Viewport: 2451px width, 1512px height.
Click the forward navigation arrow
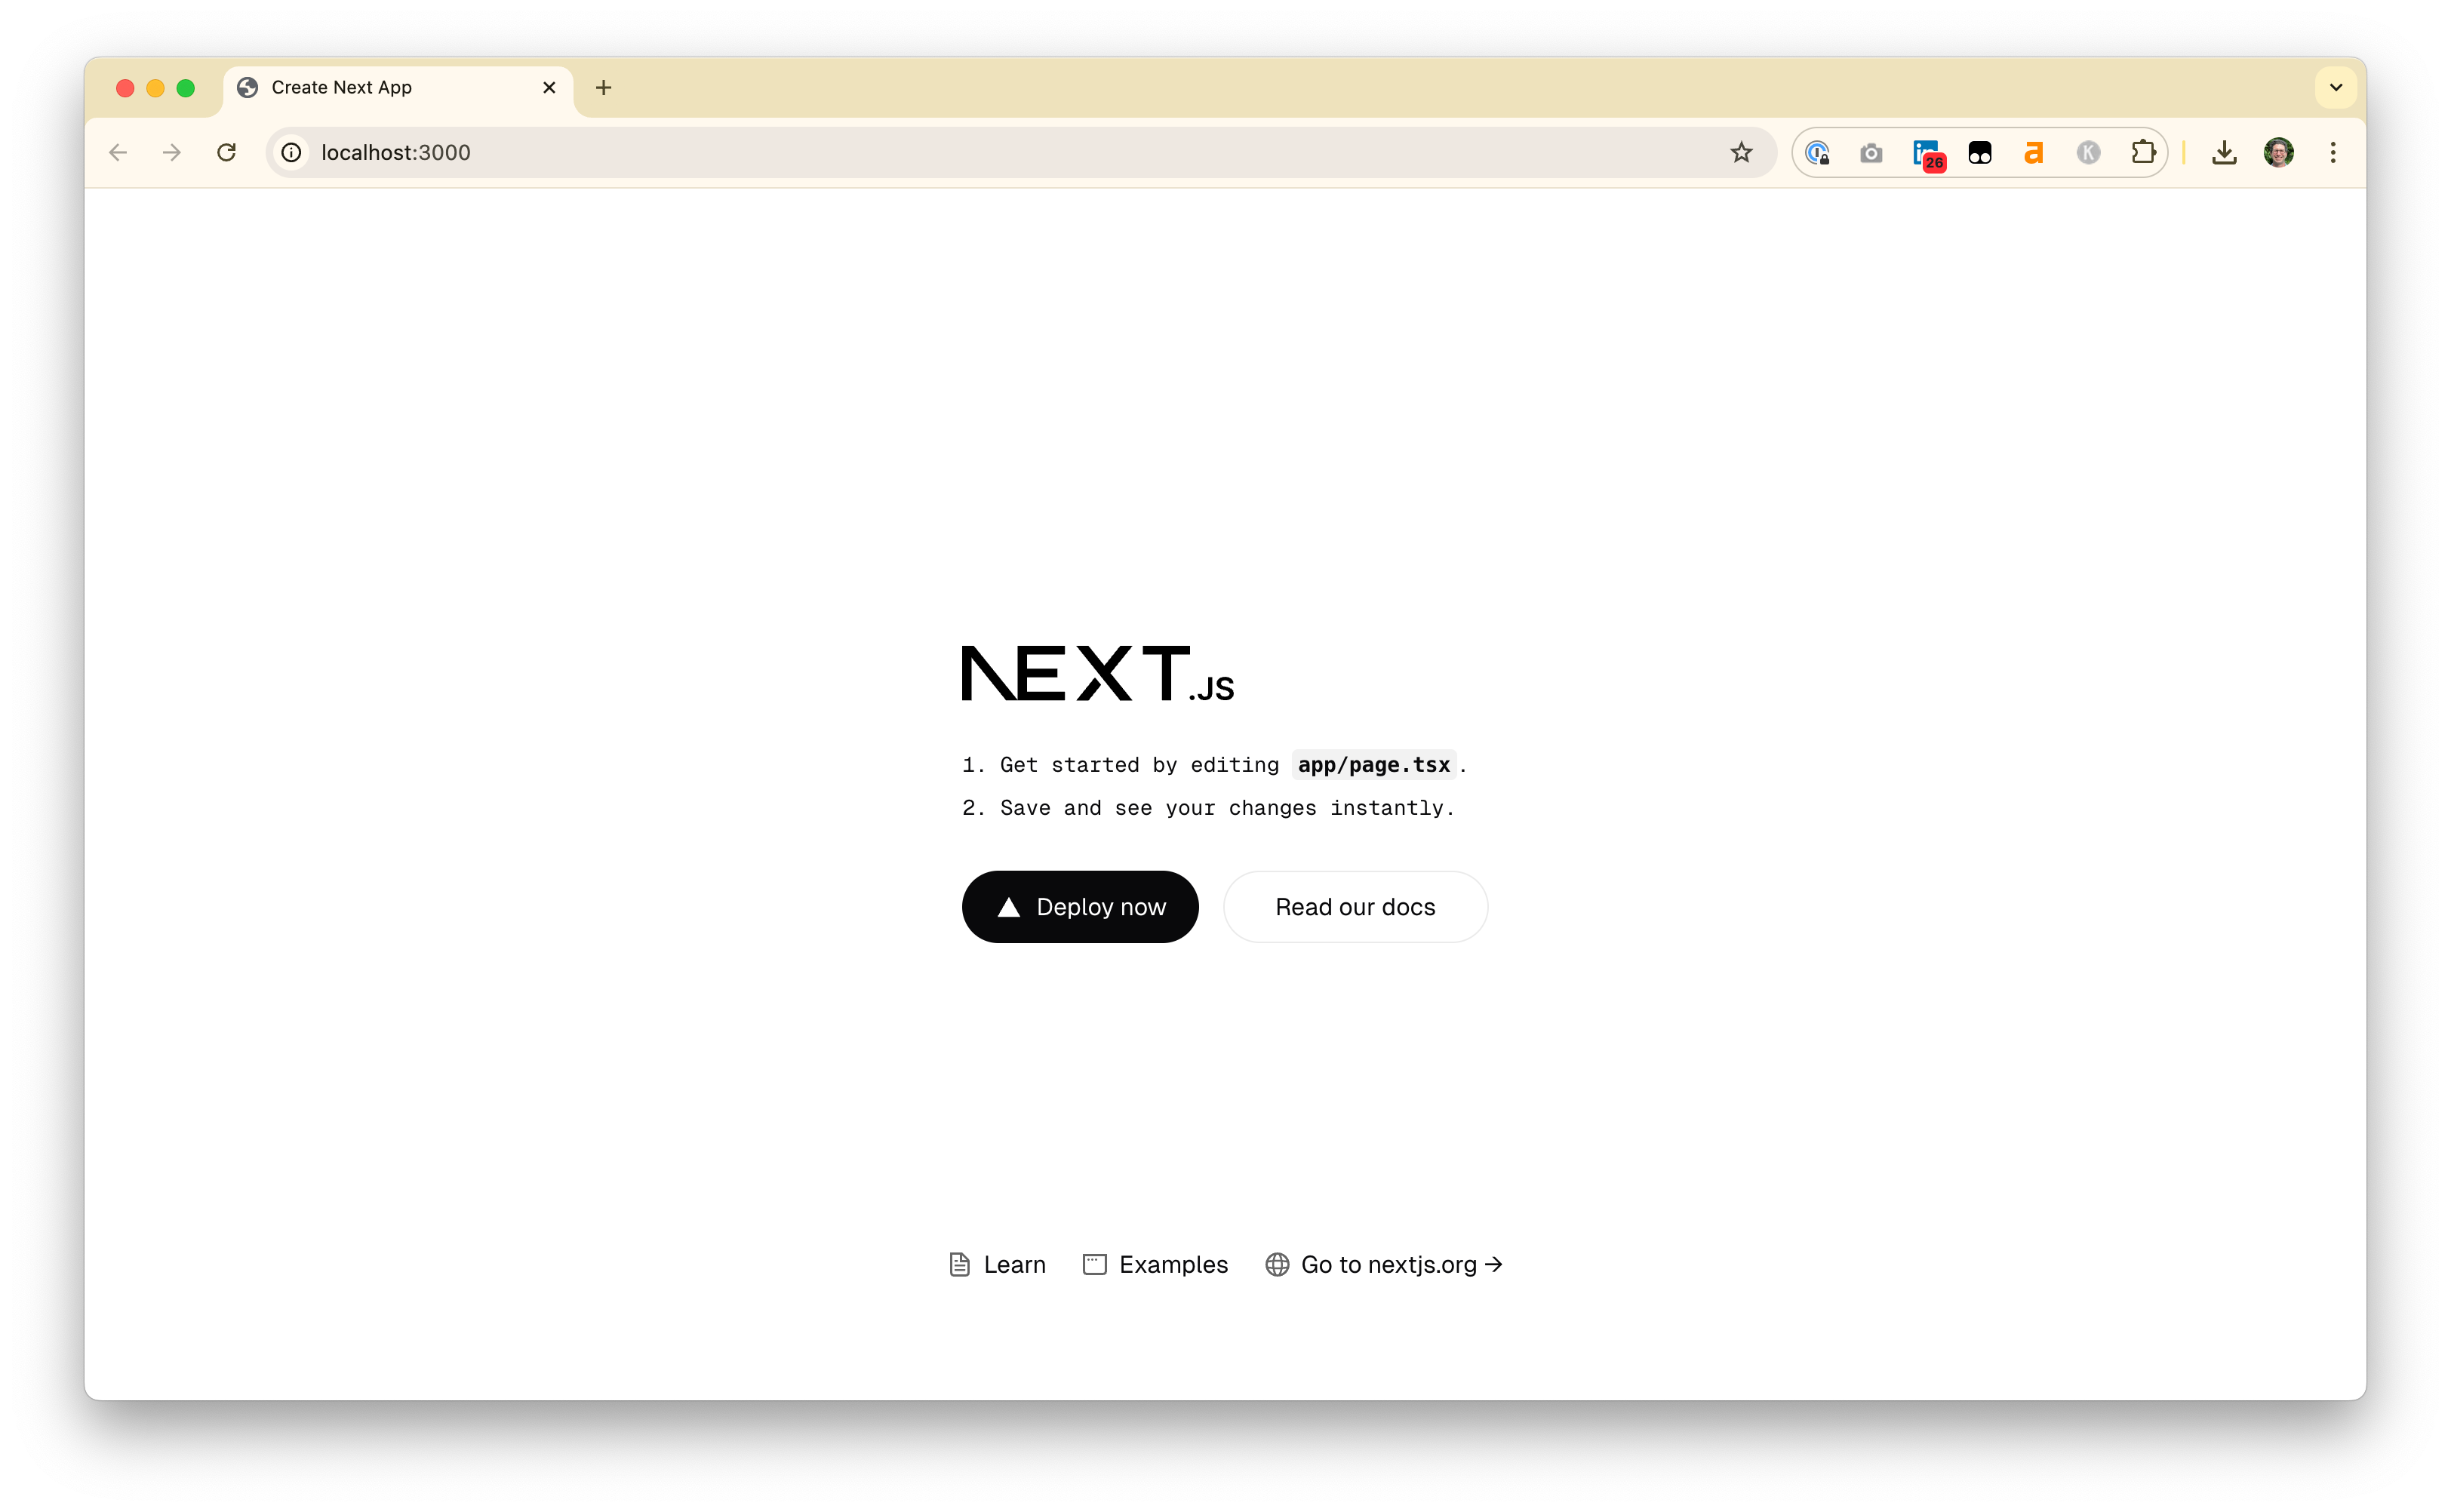point(171,152)
